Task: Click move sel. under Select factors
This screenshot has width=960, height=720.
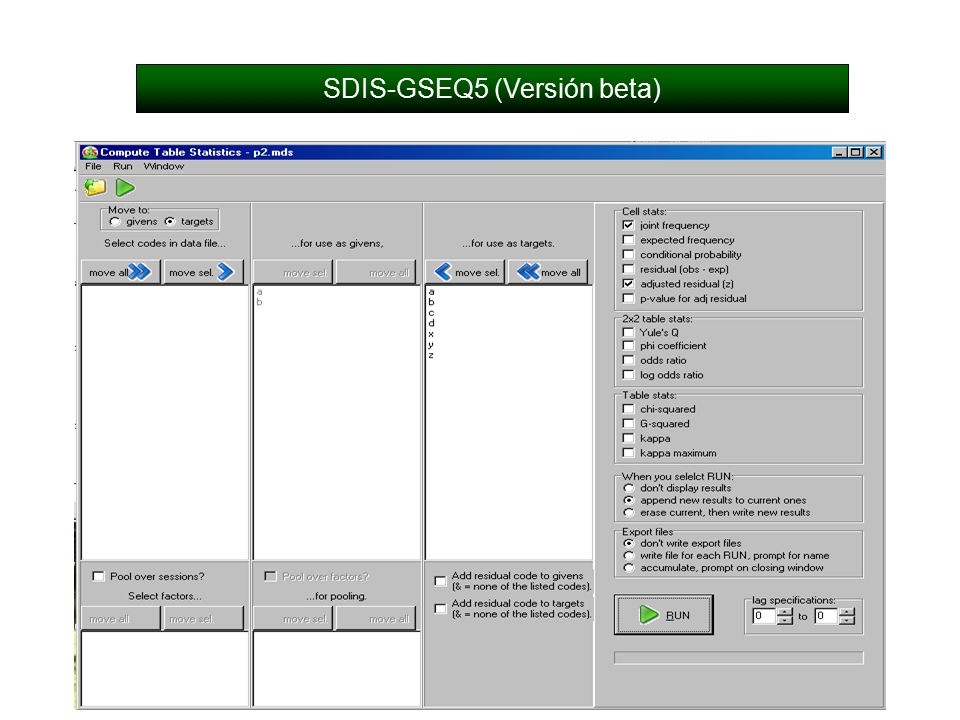Action: point(203,619)
